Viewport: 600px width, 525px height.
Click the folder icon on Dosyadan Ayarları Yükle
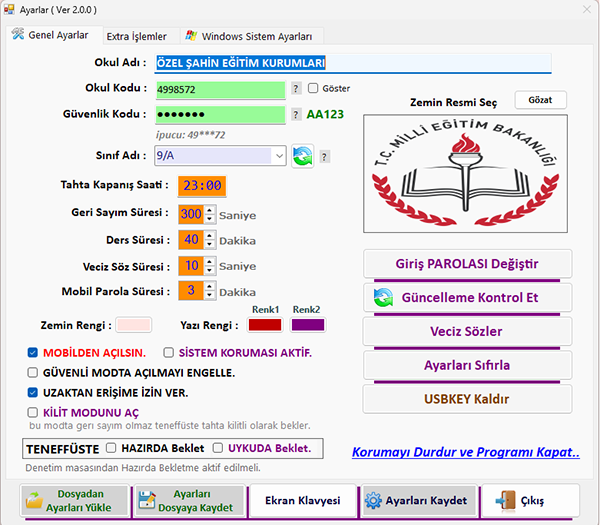point(35,501)
